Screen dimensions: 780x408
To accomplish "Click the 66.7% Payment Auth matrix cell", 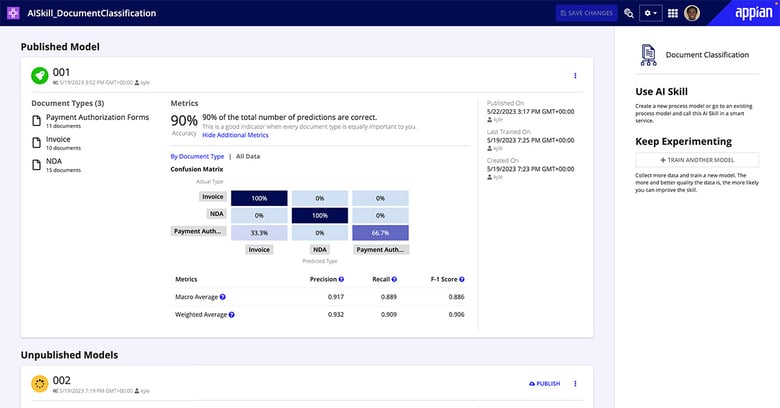I will click(381, 232).
